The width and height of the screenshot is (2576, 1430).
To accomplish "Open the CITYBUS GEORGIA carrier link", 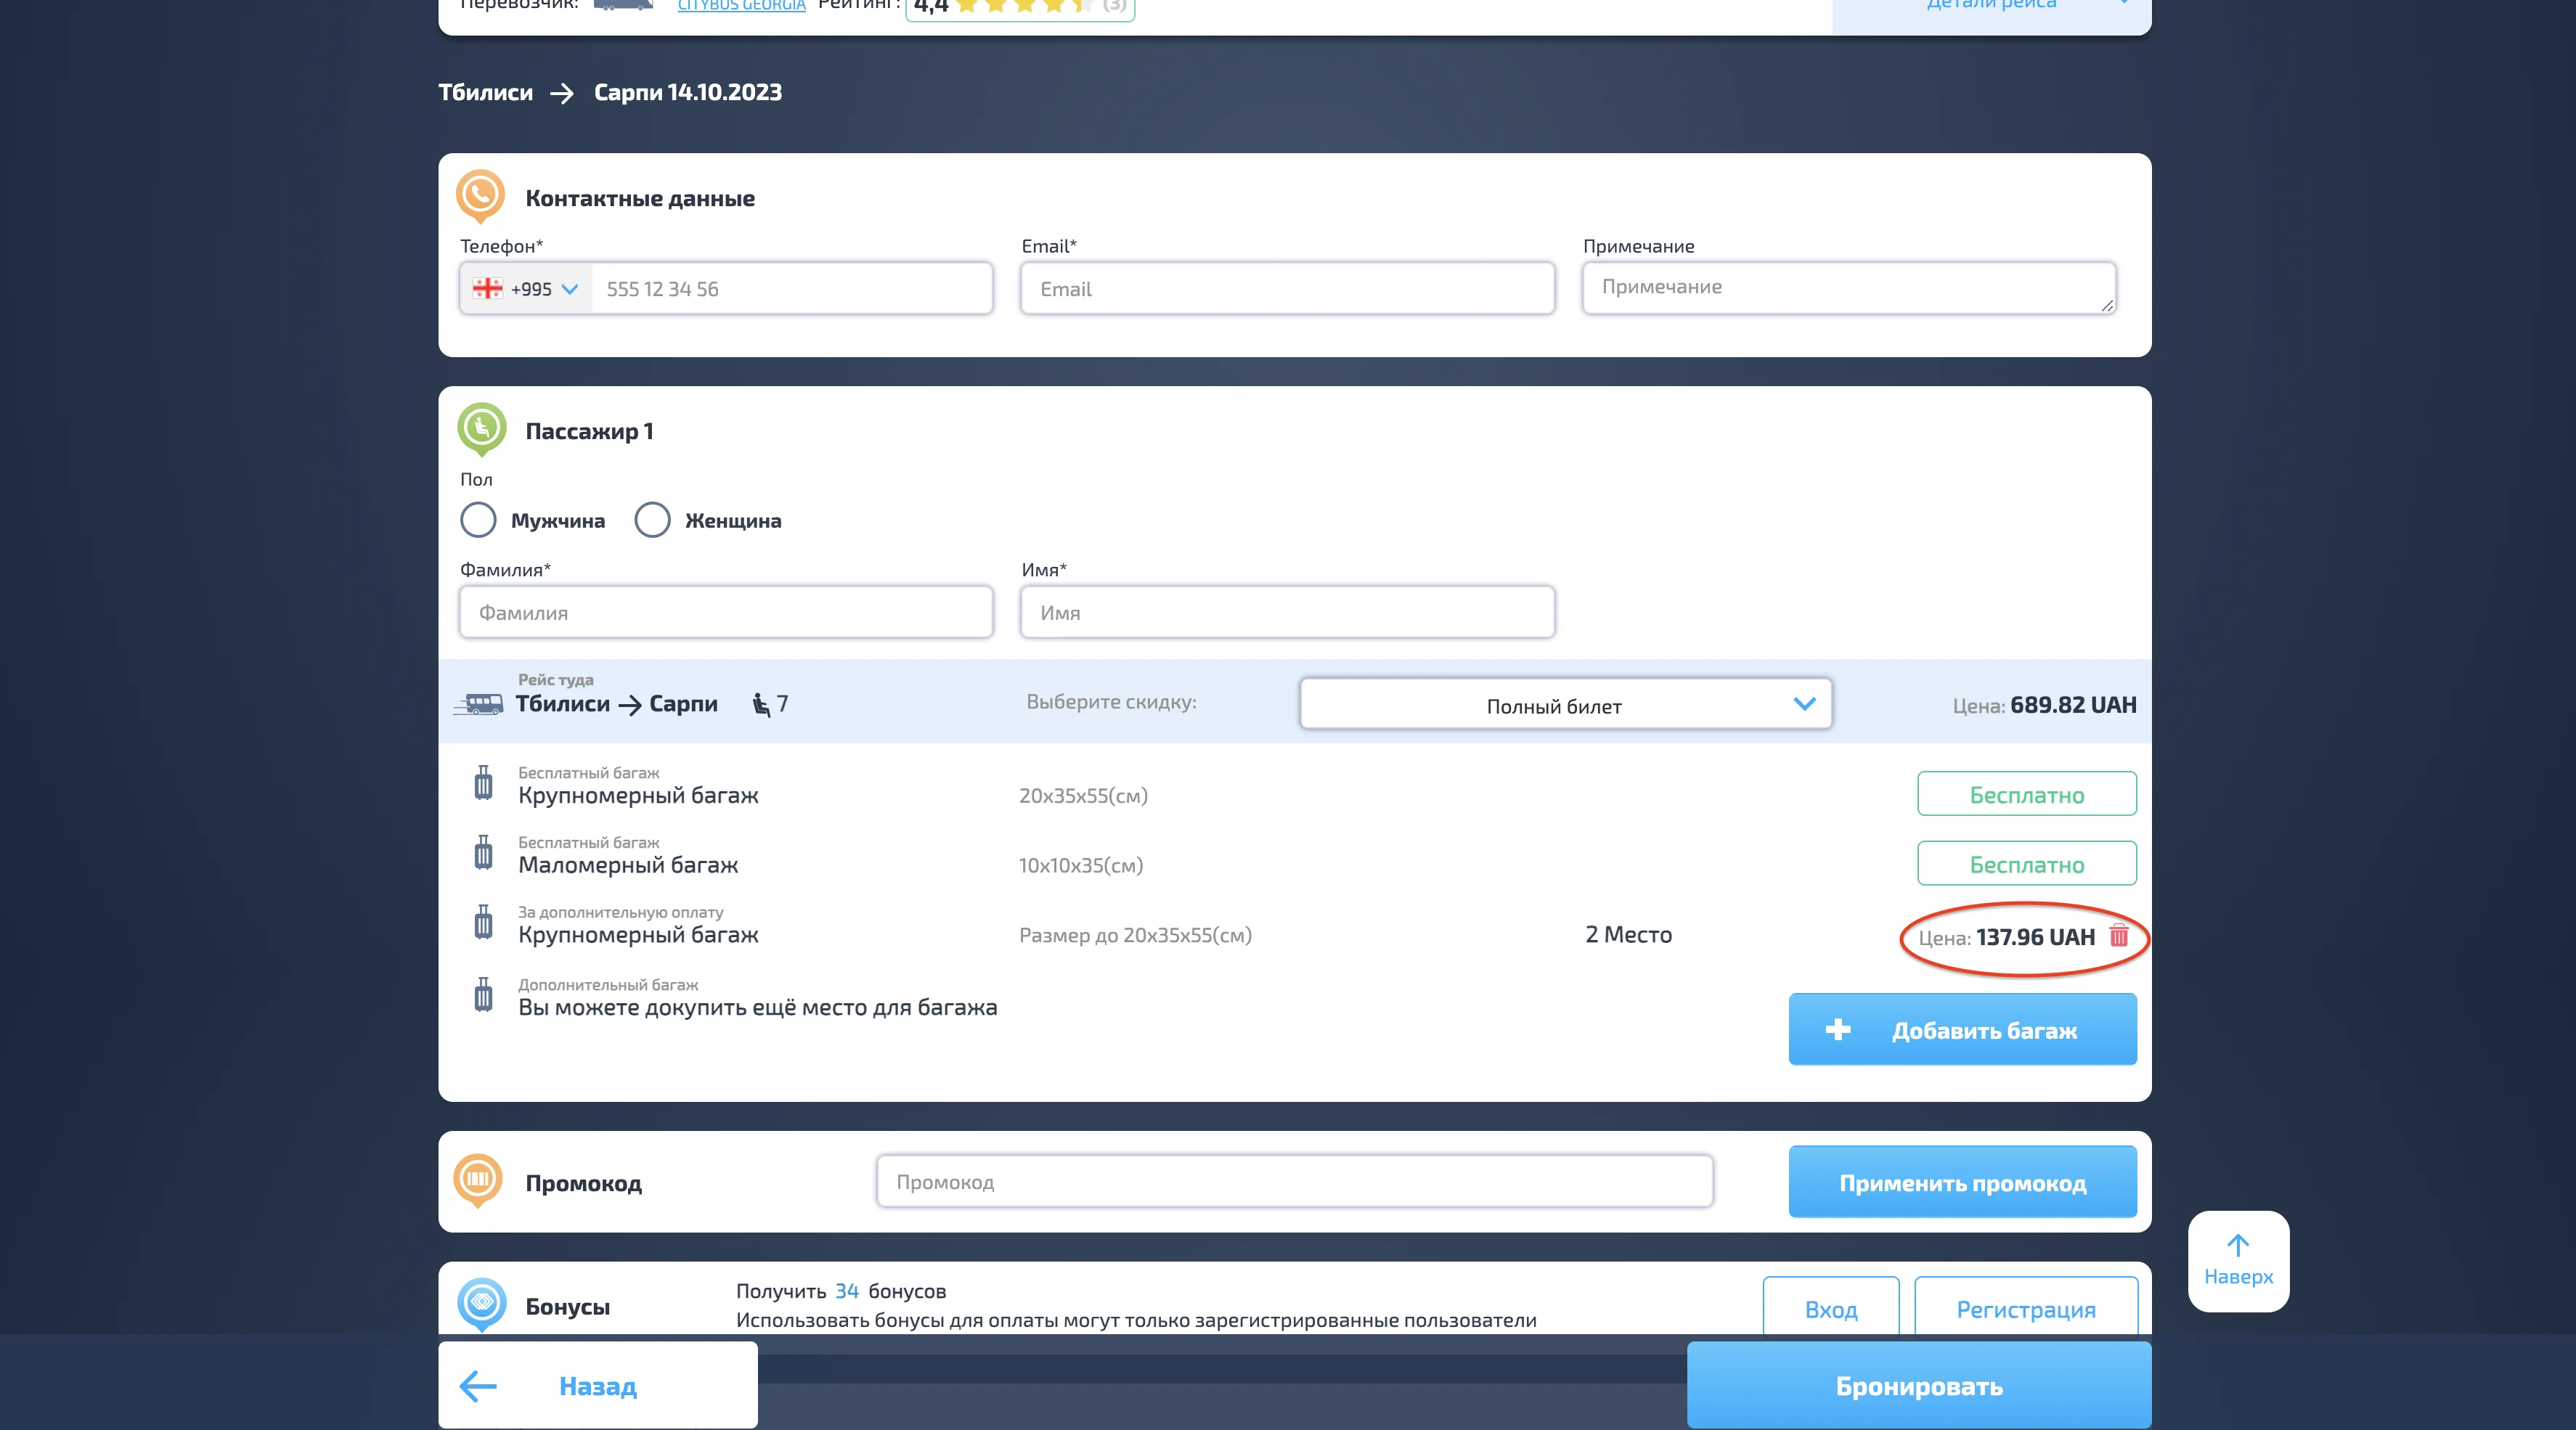I will pos(741,6).
